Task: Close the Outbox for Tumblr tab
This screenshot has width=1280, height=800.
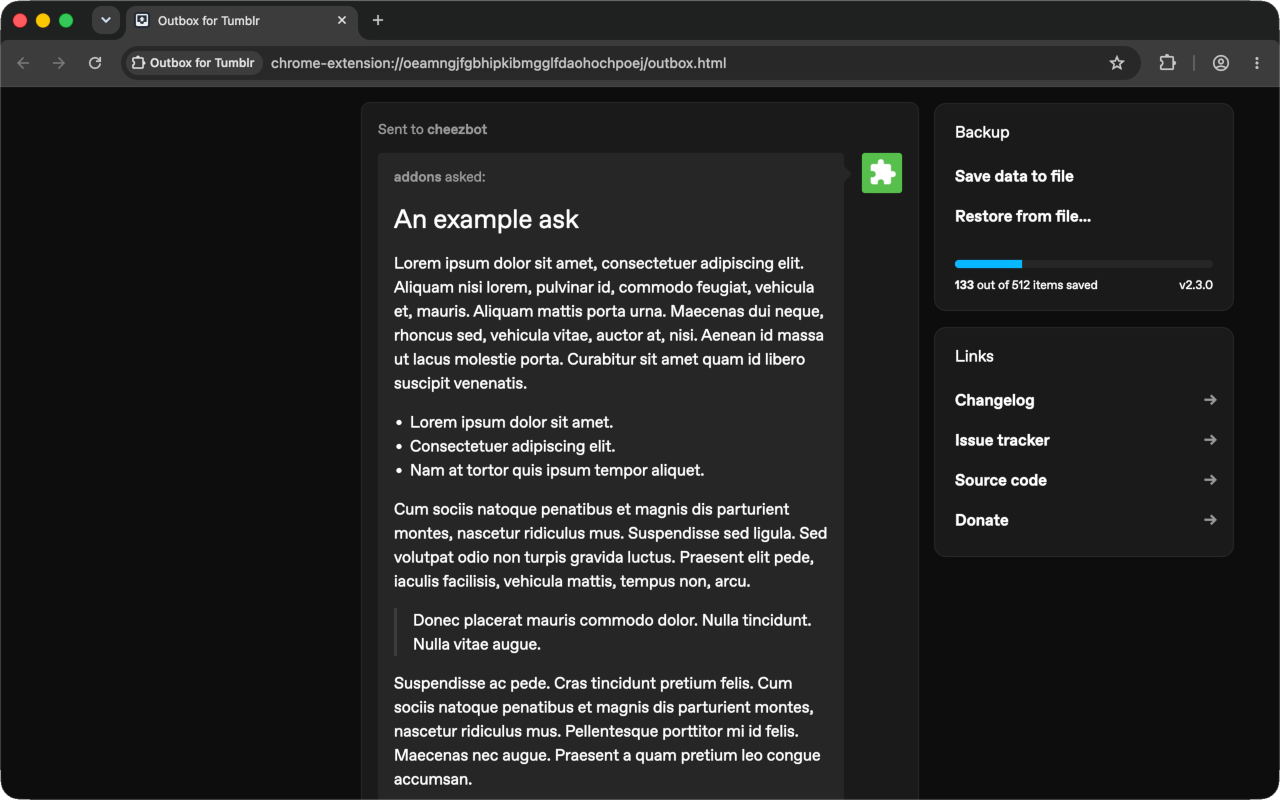Action: pyautogui.click(x=342, y=20)
